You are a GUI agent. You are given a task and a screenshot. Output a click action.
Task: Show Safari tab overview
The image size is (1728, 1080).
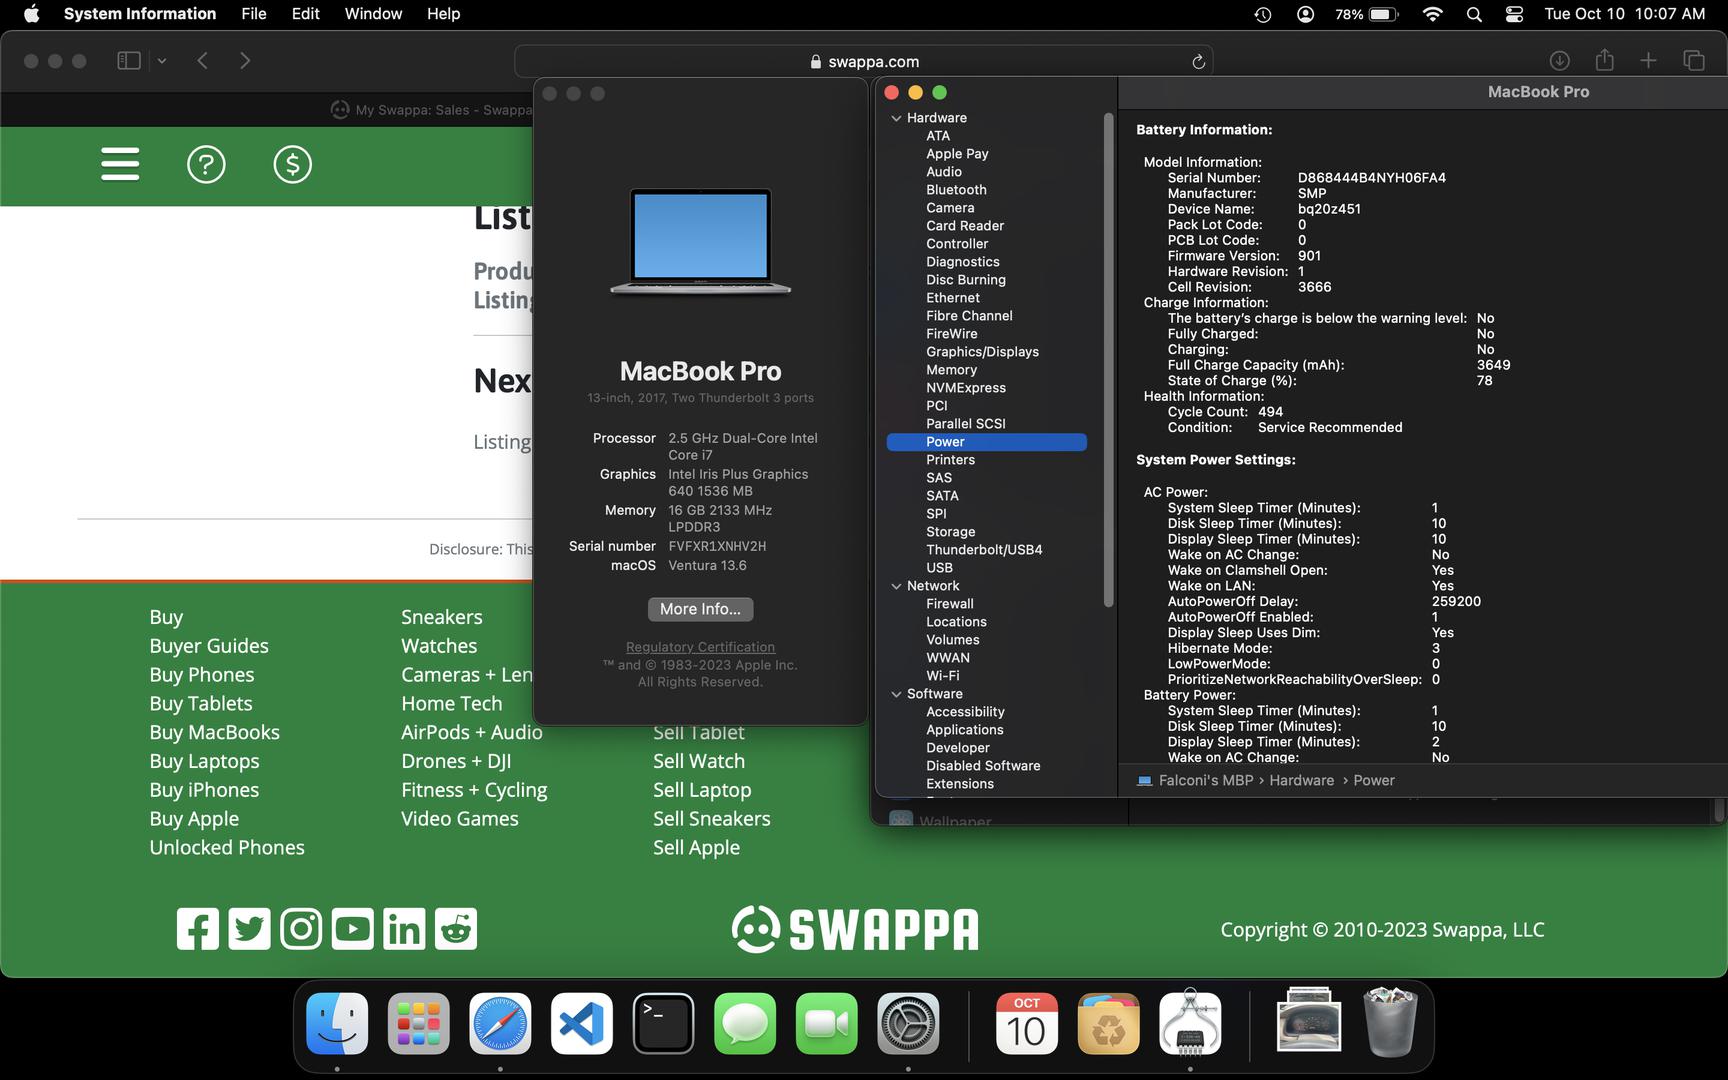coord(1694,61)
